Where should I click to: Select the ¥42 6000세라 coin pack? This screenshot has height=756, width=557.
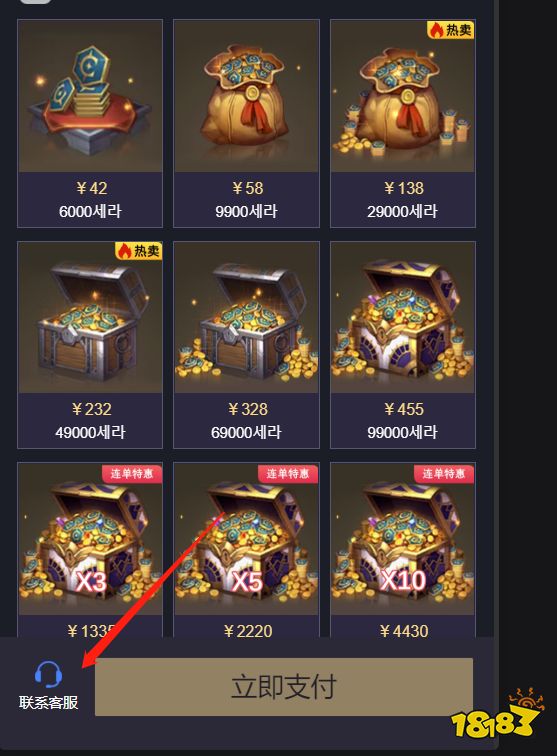[90, 123]
